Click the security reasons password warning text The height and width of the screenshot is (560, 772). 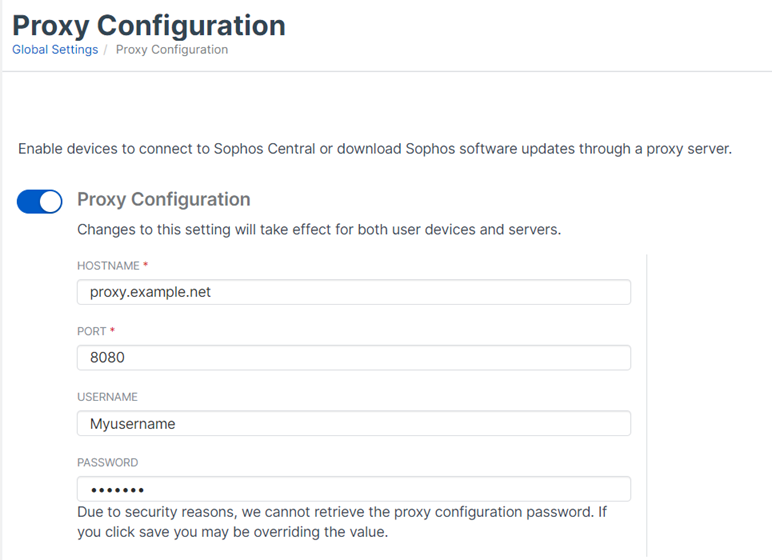(340, 522)
